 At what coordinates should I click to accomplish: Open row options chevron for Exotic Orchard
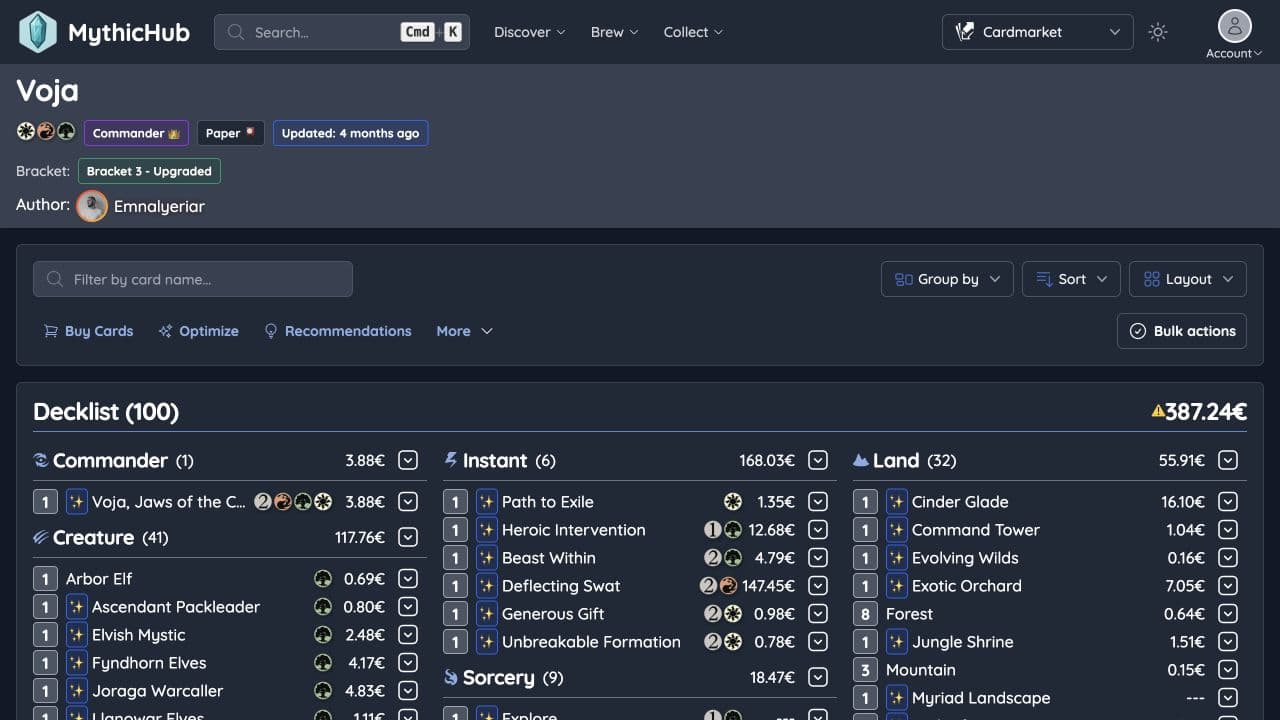click(x=1228, y=586)
